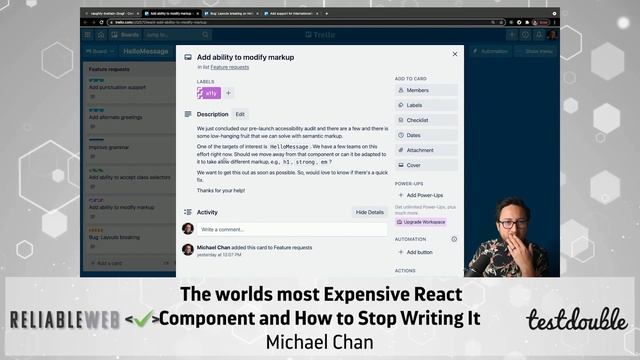Open the browser three-dot menu
The height and width of the screenshot is (360, 640).
(x=555, y=22)
